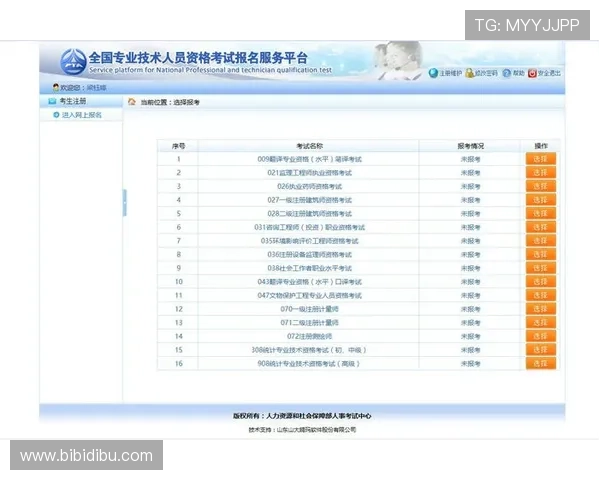Open exam name 021监理工程师执业资格考试
This screenshot has height=480, width=600.
309,173
